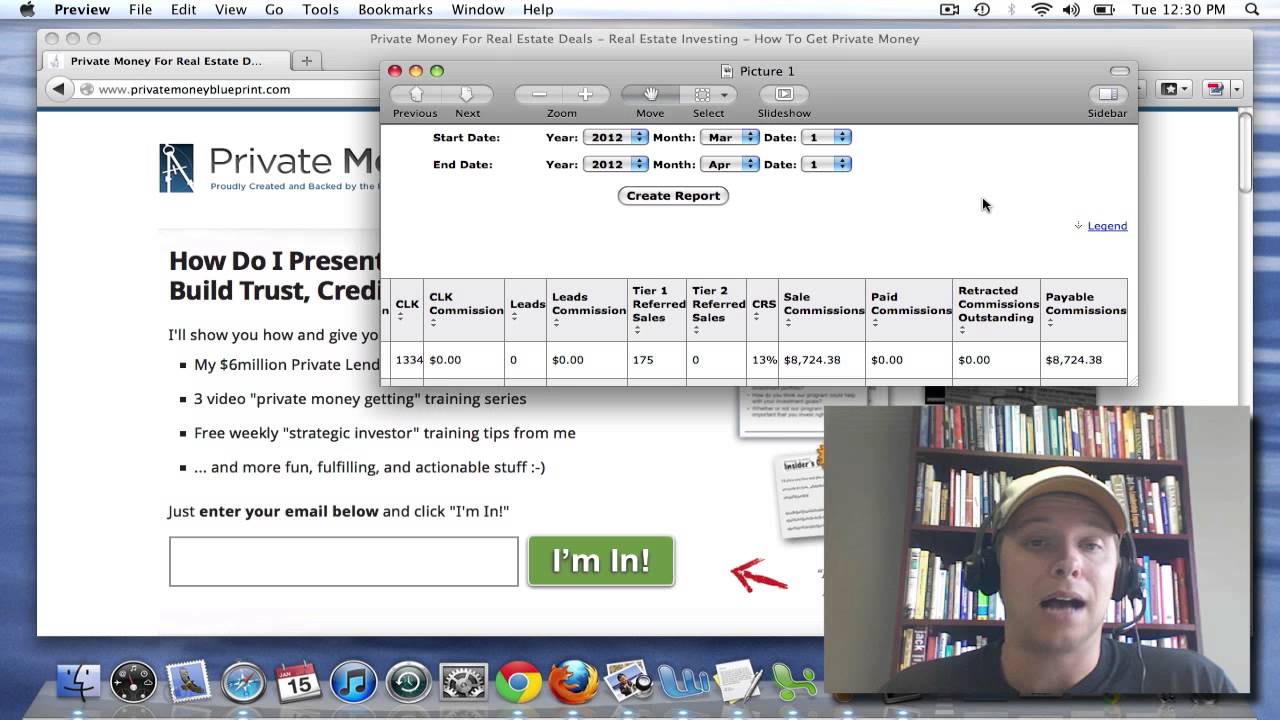
Task: Click the Picture 1 document proxy icon
Action: [x=727, y=71]
